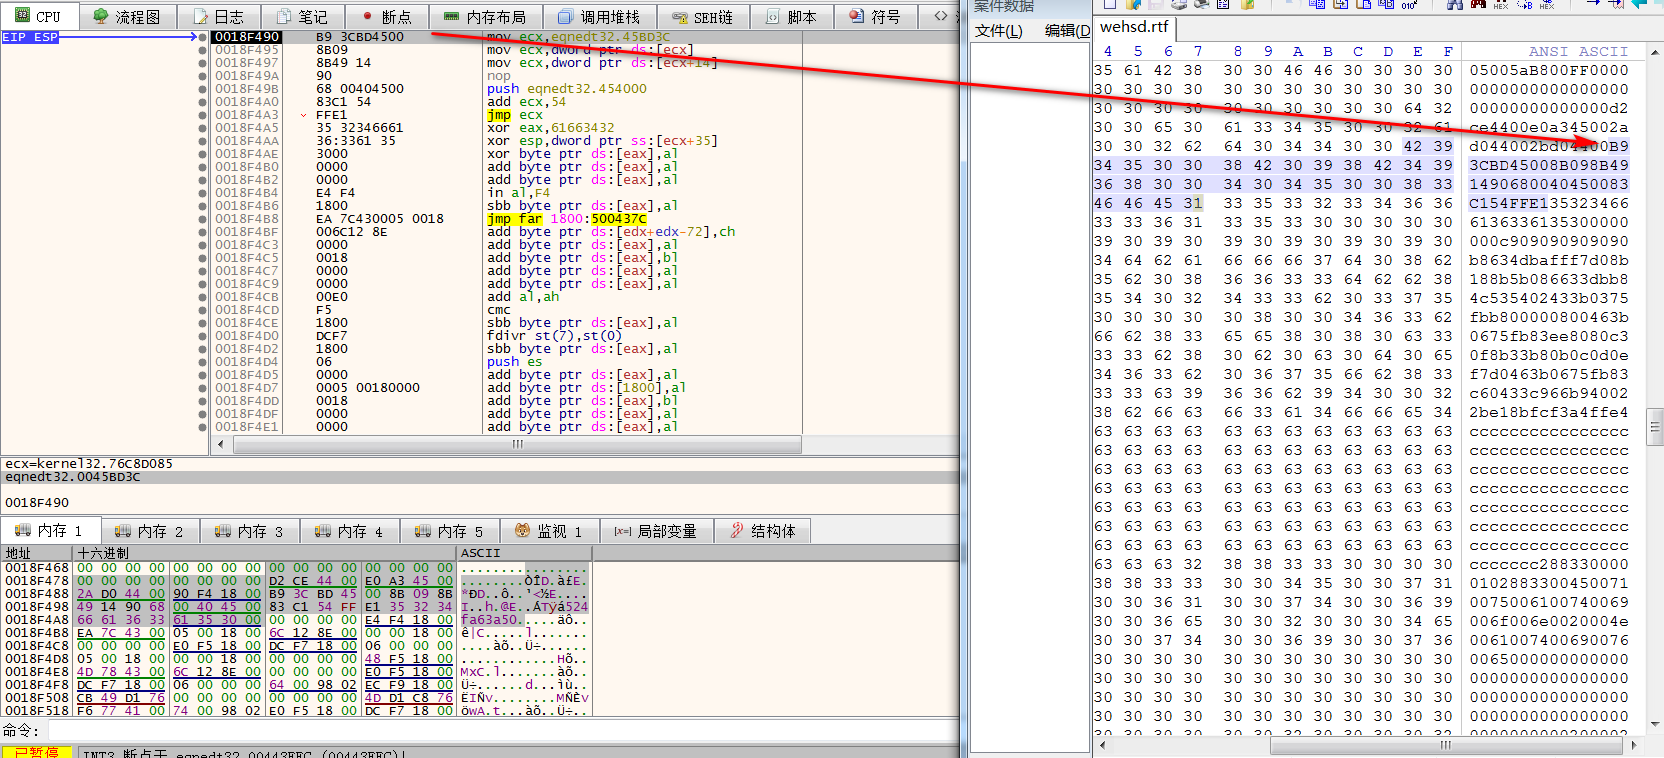
Task: Click the 已暂停 paused status label
Action: [36, 751]
